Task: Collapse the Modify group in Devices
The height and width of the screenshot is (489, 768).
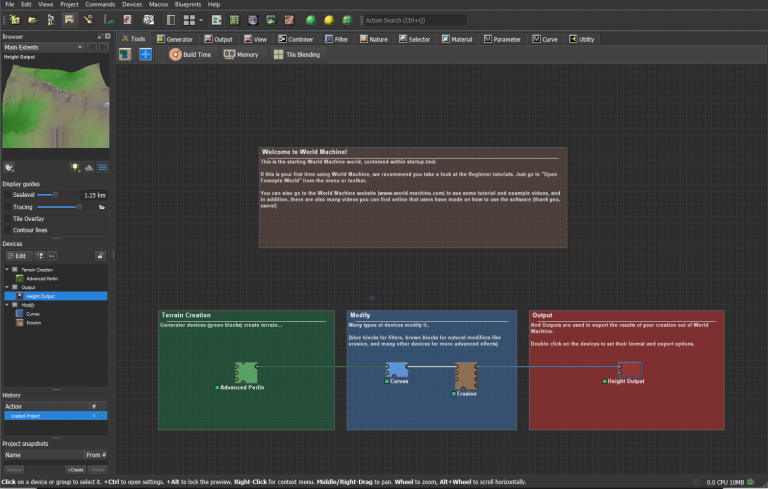Action: pos(6,305)
